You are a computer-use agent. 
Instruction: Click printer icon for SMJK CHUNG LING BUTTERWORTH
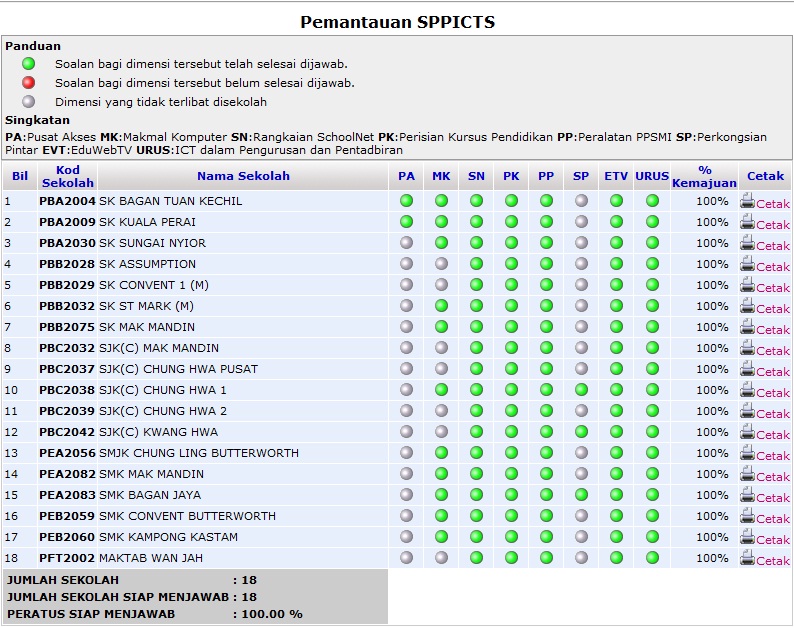747,453
